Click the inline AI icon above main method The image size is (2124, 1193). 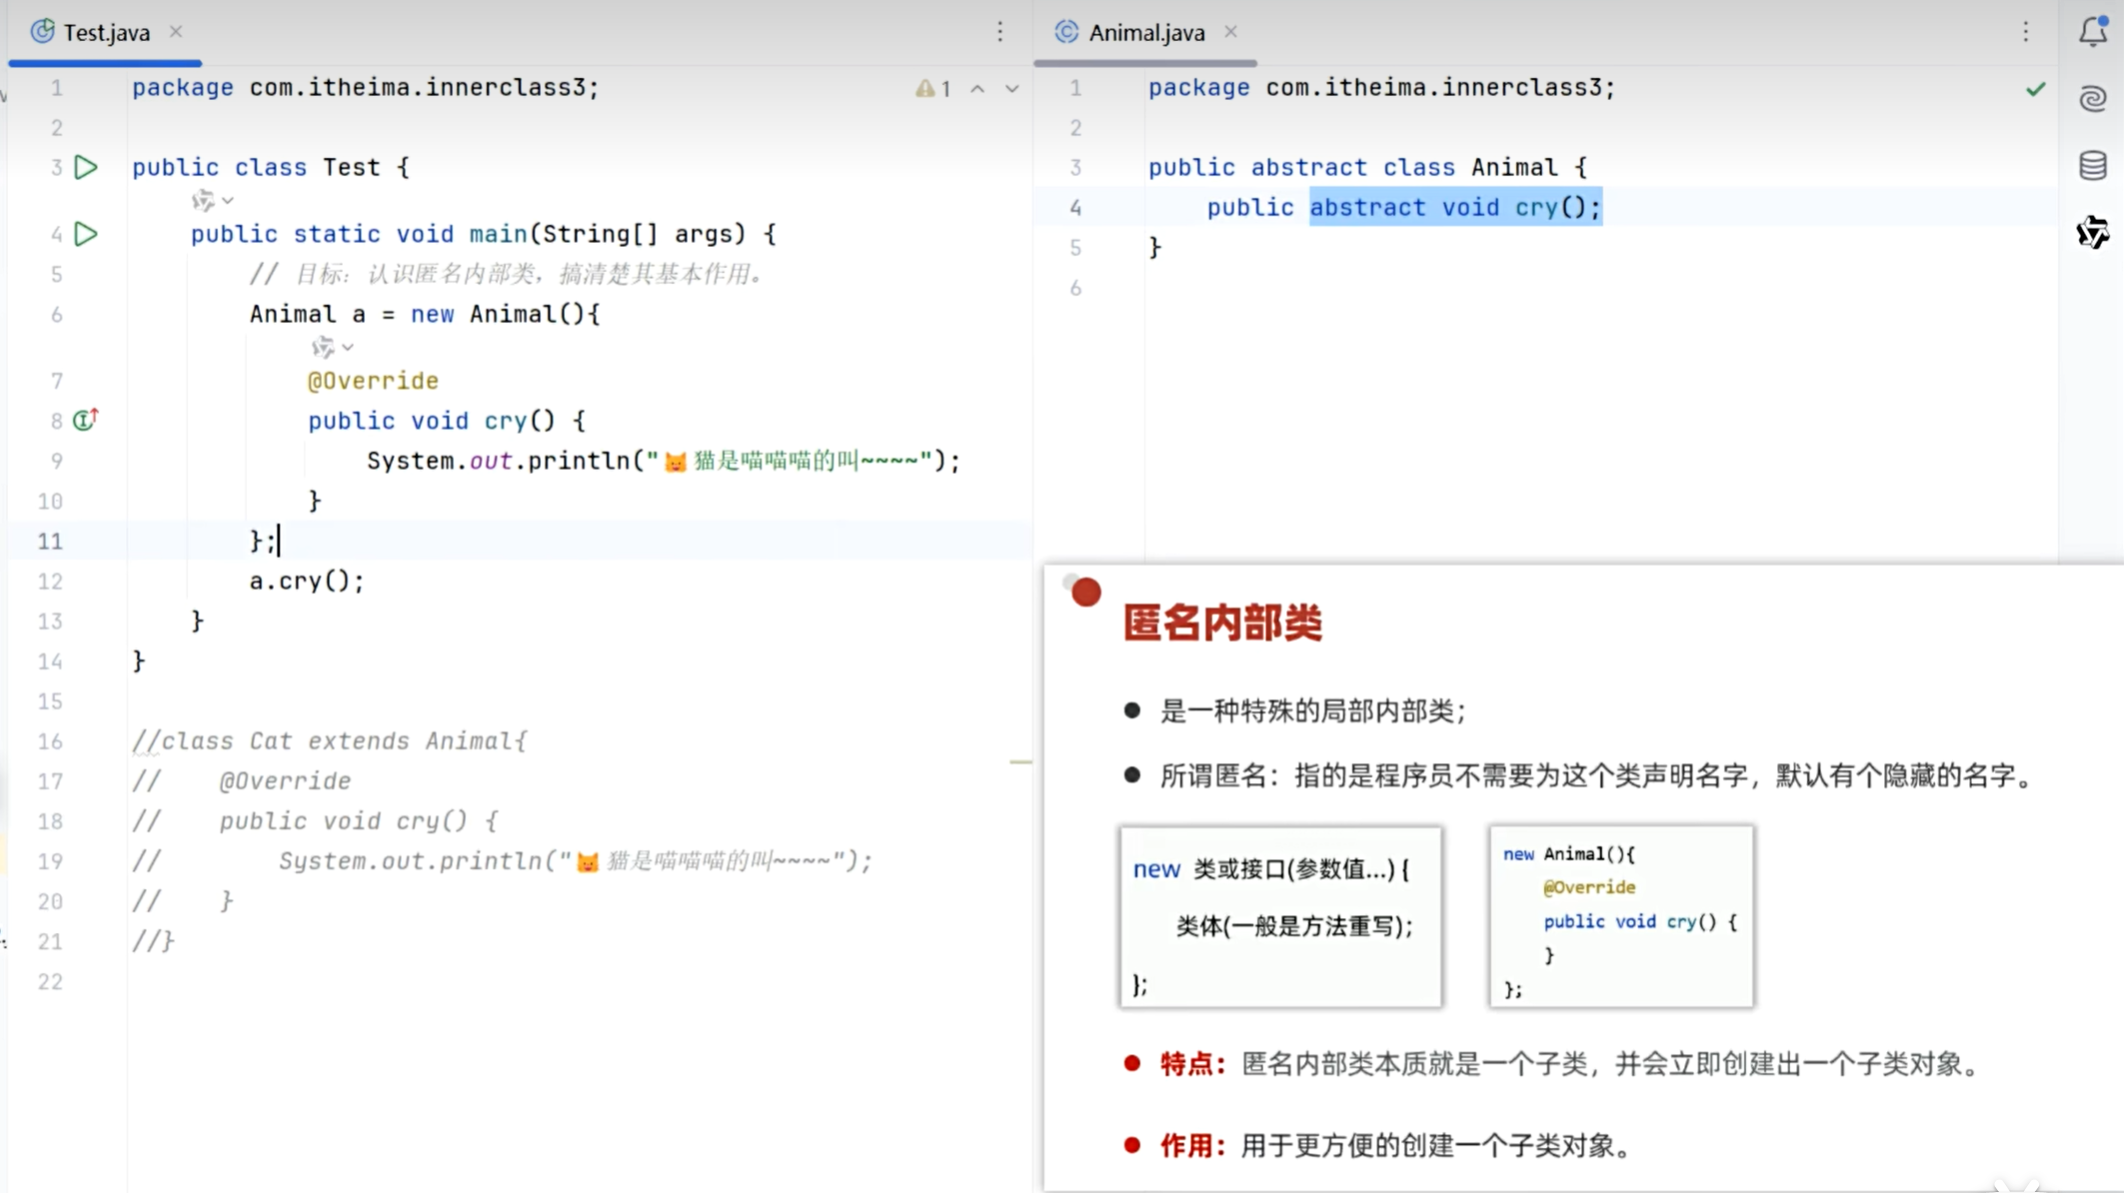pyautogui.click(x=204, y=200)
